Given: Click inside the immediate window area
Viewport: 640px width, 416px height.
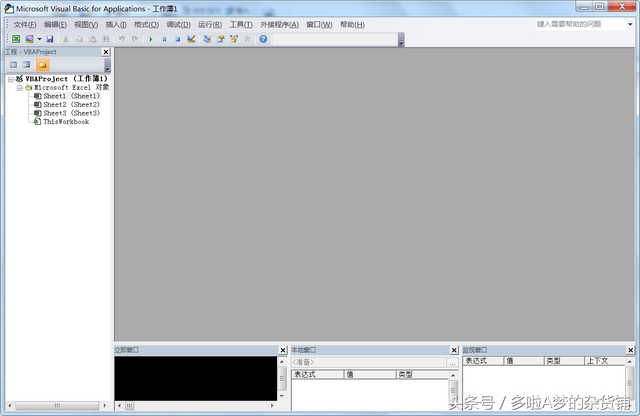Looking at the screenshot, I should click(x=196, y=378).
